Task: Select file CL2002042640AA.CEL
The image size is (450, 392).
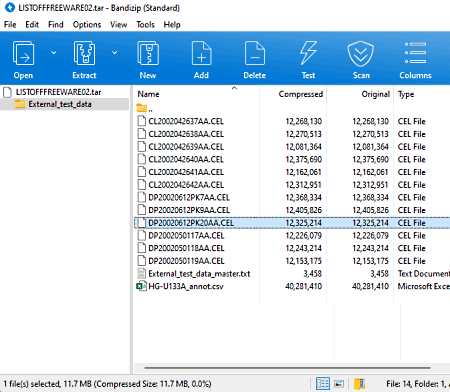Action: [x=186, y=159]
